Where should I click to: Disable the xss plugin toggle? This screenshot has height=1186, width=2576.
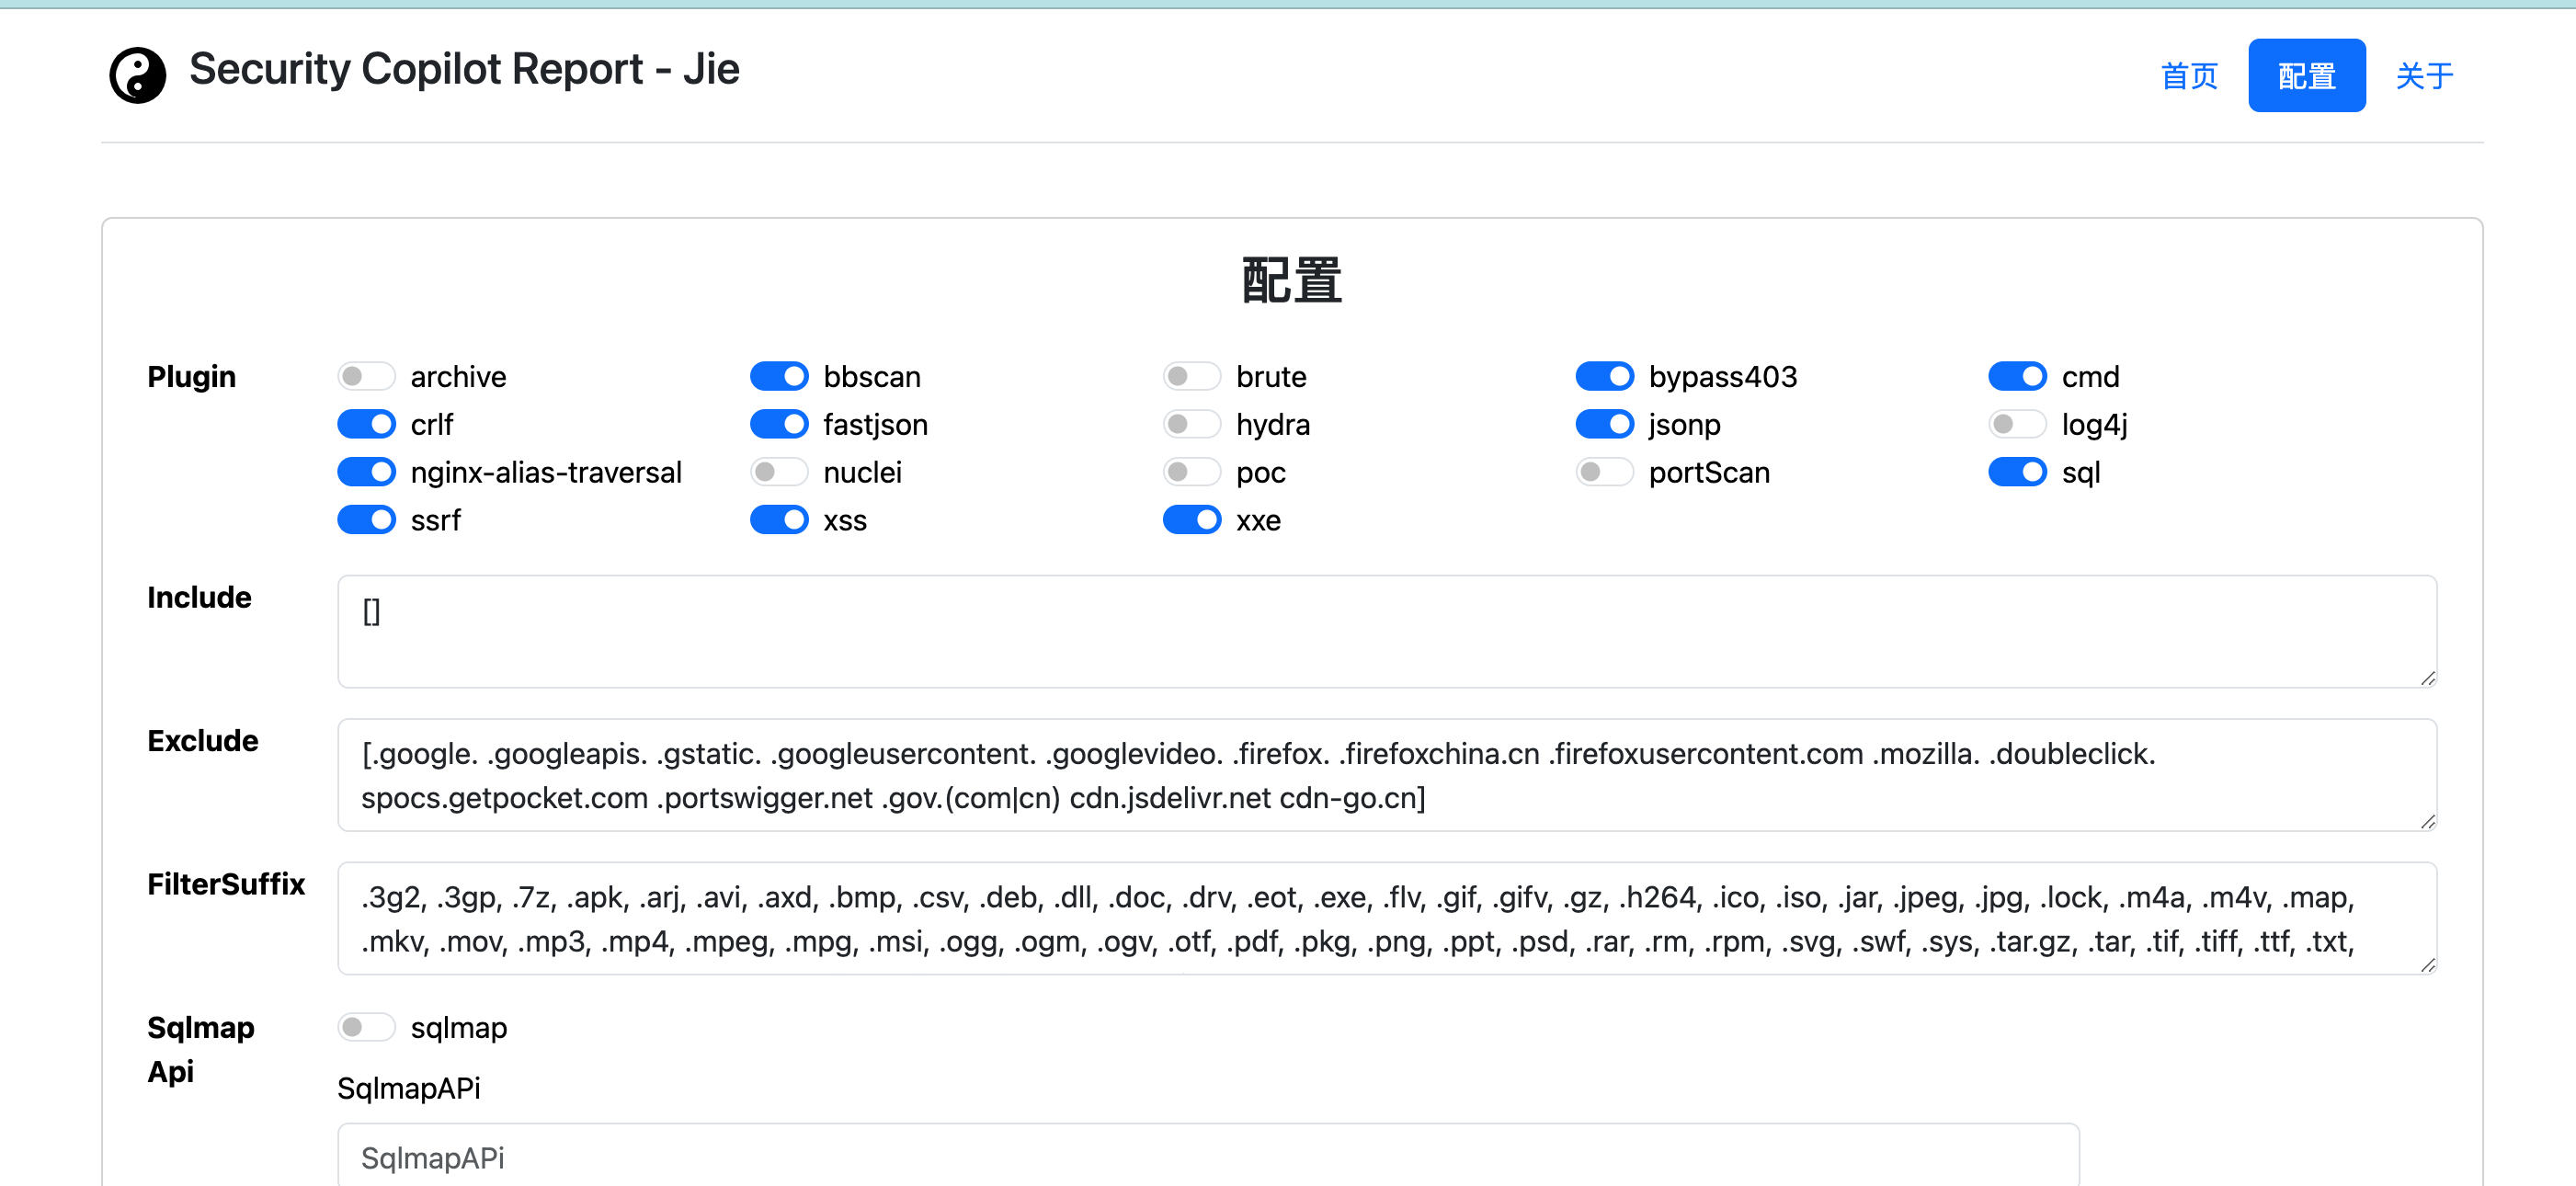(x=778, y=520)
